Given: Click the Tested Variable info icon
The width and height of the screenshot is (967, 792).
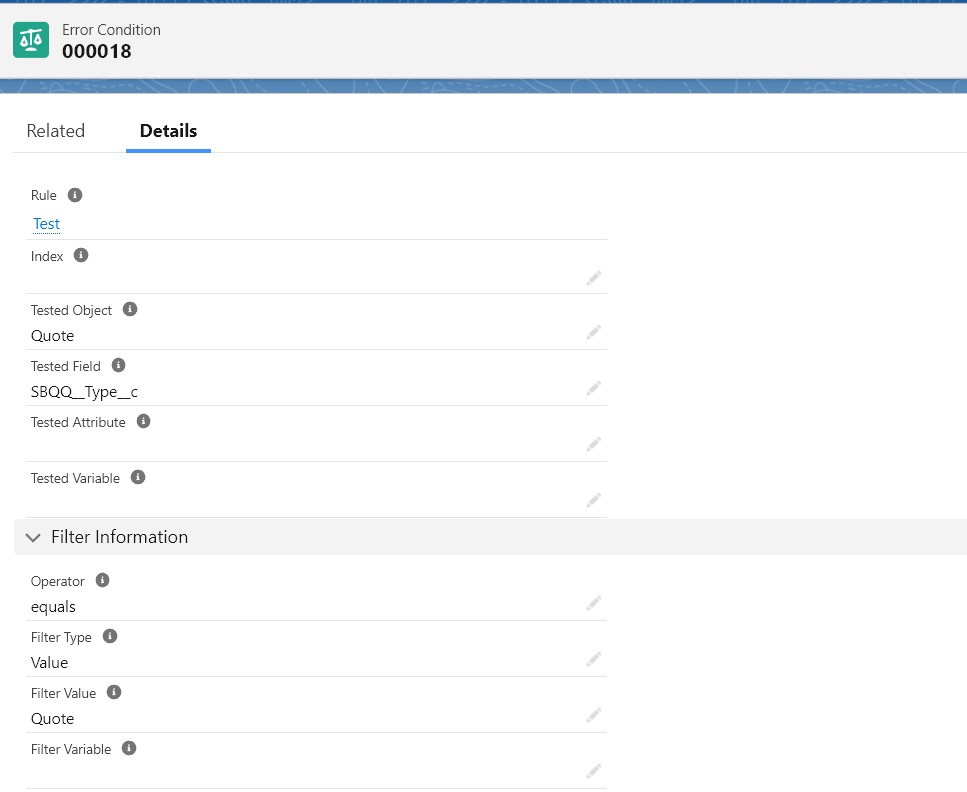Looking at the screenshot, I should point(138,477).
